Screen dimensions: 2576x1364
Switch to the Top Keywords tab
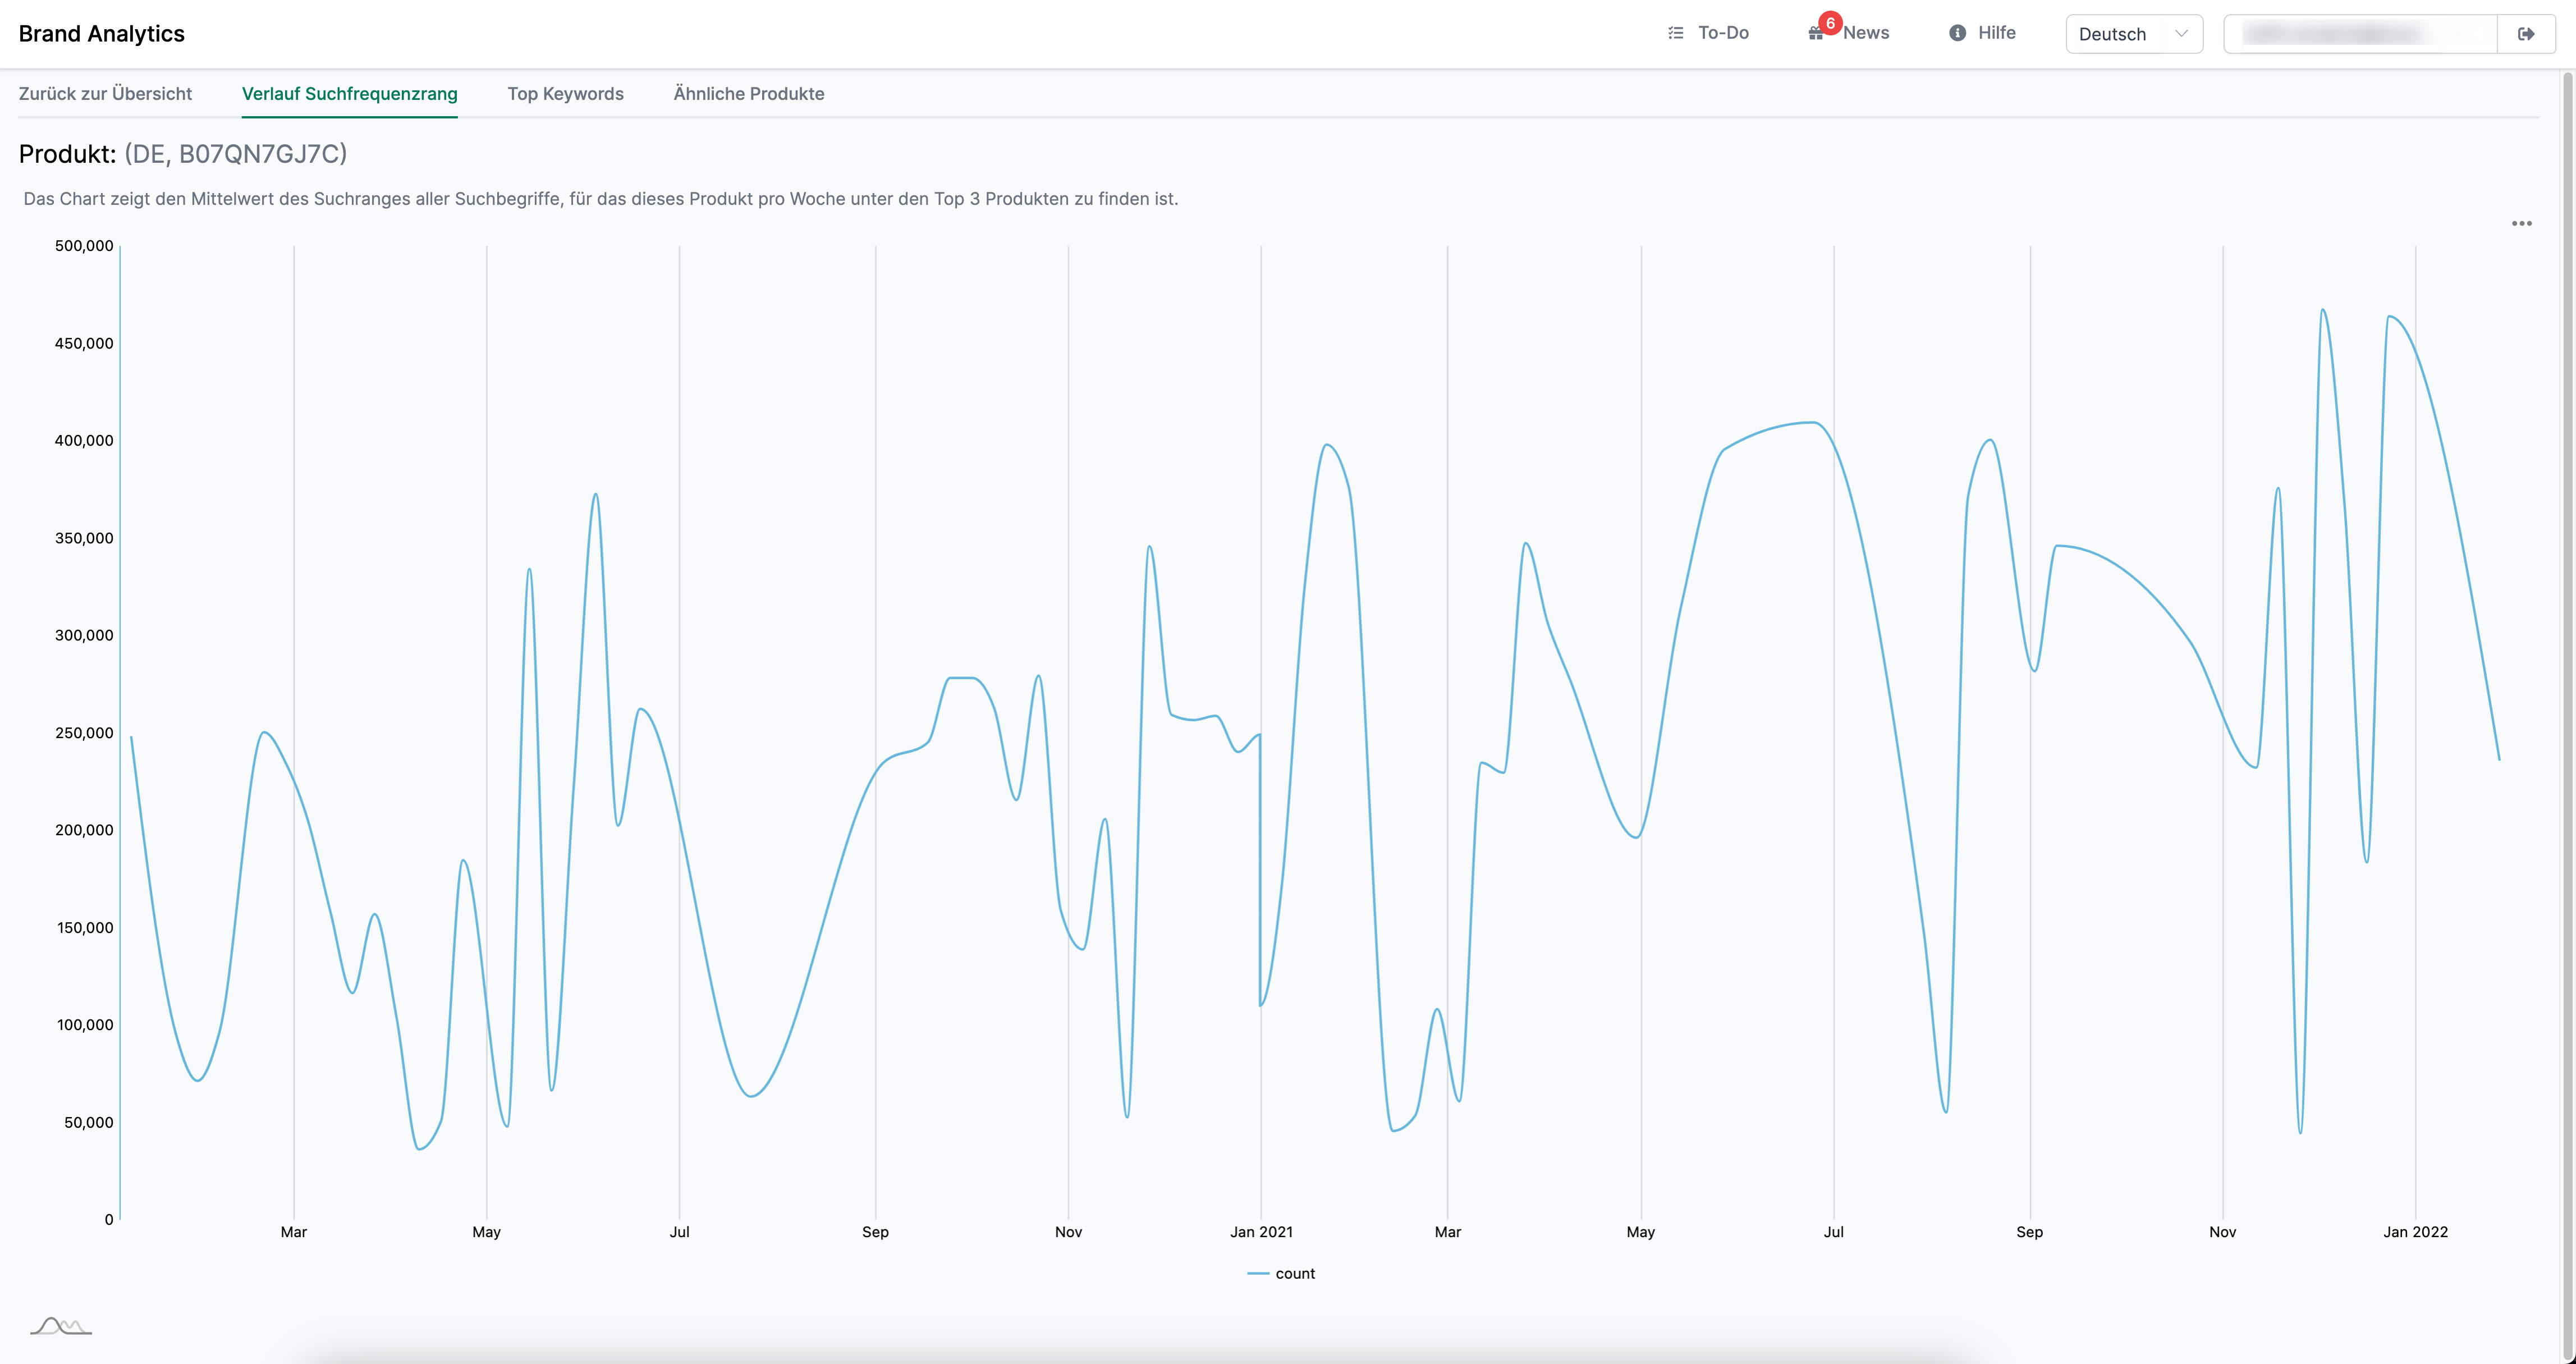point(565,94)
